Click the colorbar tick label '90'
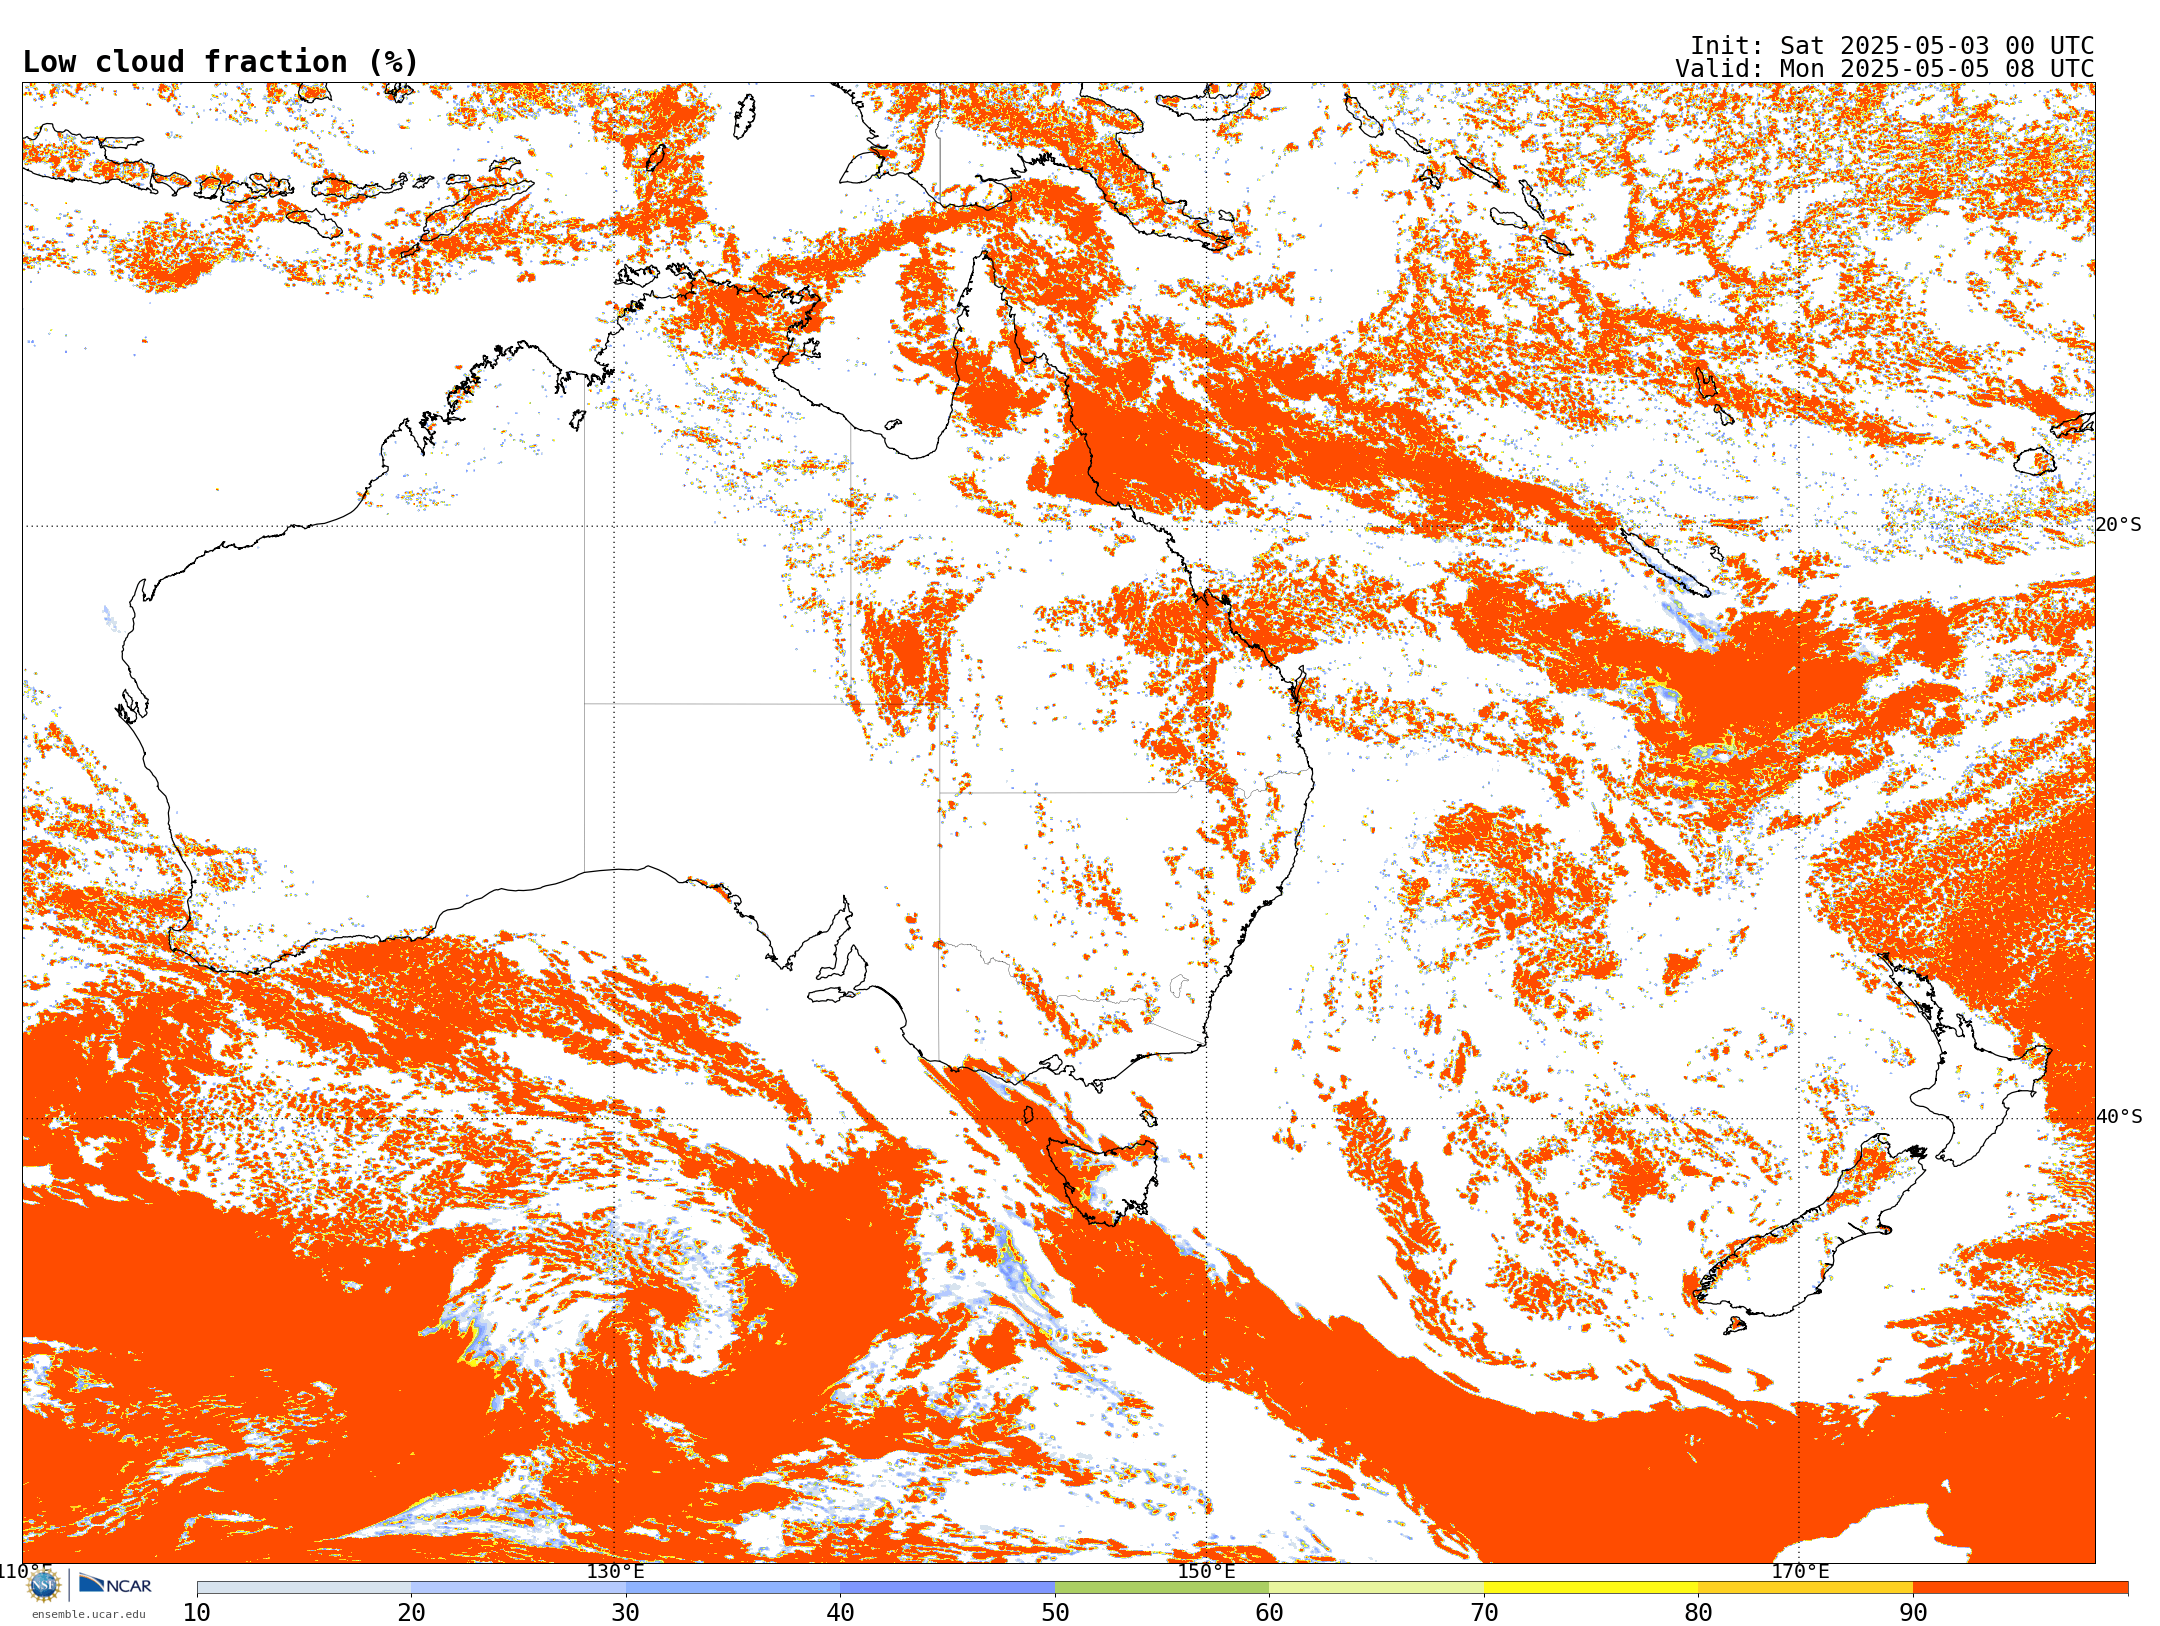Screen dimensions: 2160x1626 (1913, 1613)
